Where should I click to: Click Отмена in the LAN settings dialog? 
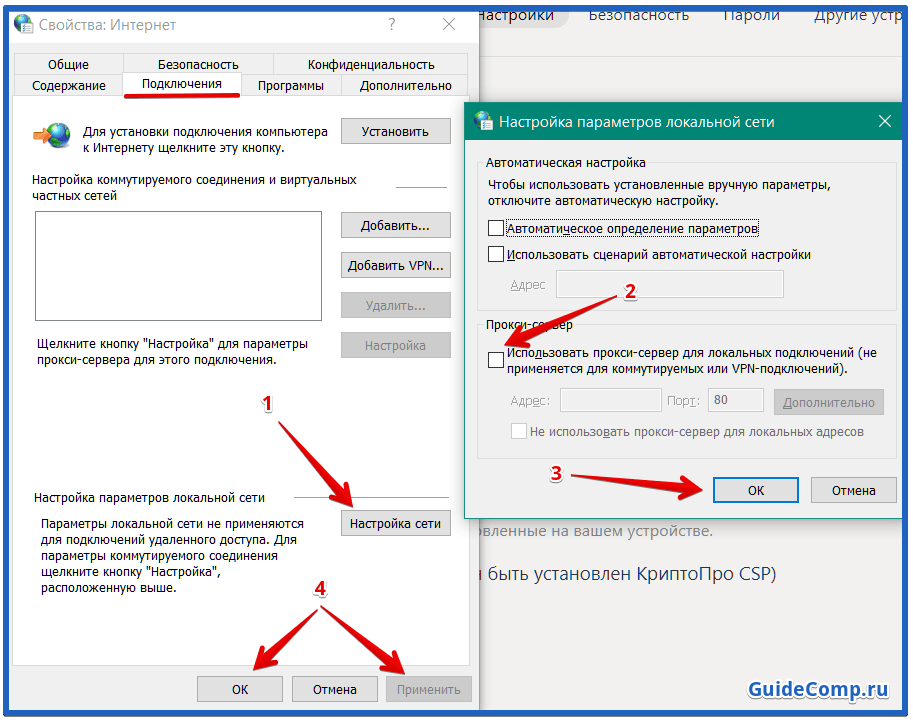(854, 491)
